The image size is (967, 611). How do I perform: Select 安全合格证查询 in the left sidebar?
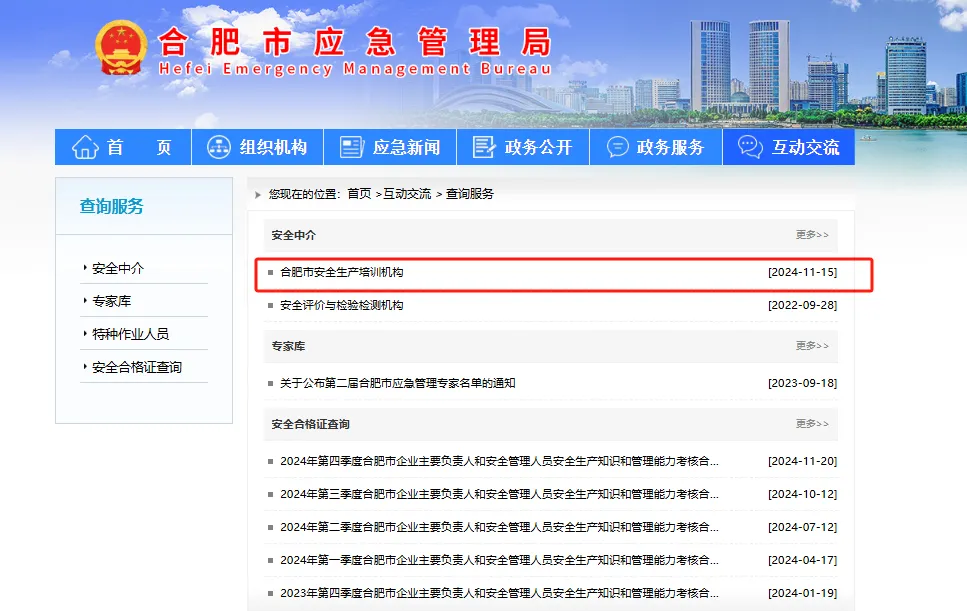click(137, 367)
